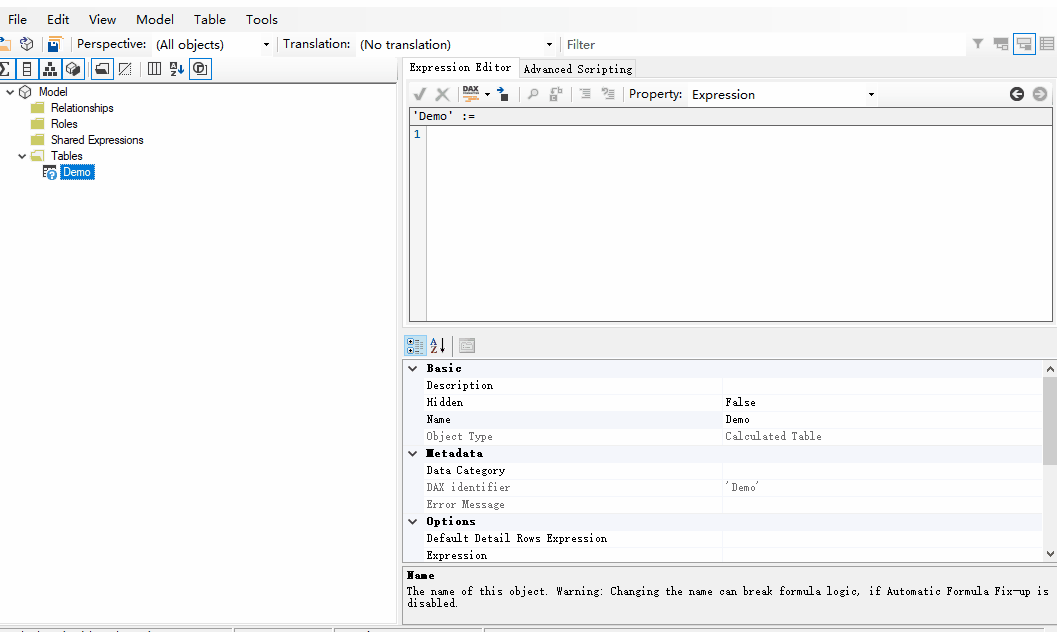The width and height of the screenshot is (1057, 632).
Task: Accept expression changes with the checkmark icon
Action: tap(419, 94)
